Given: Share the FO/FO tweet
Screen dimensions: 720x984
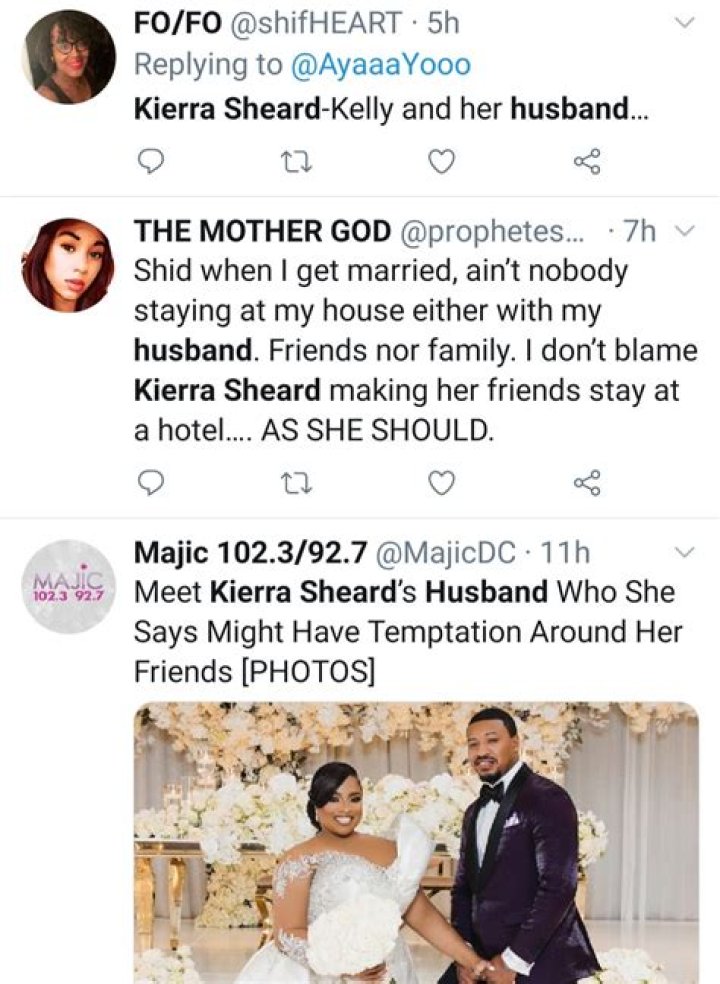Looking at the screenshot, I should 586,160.
